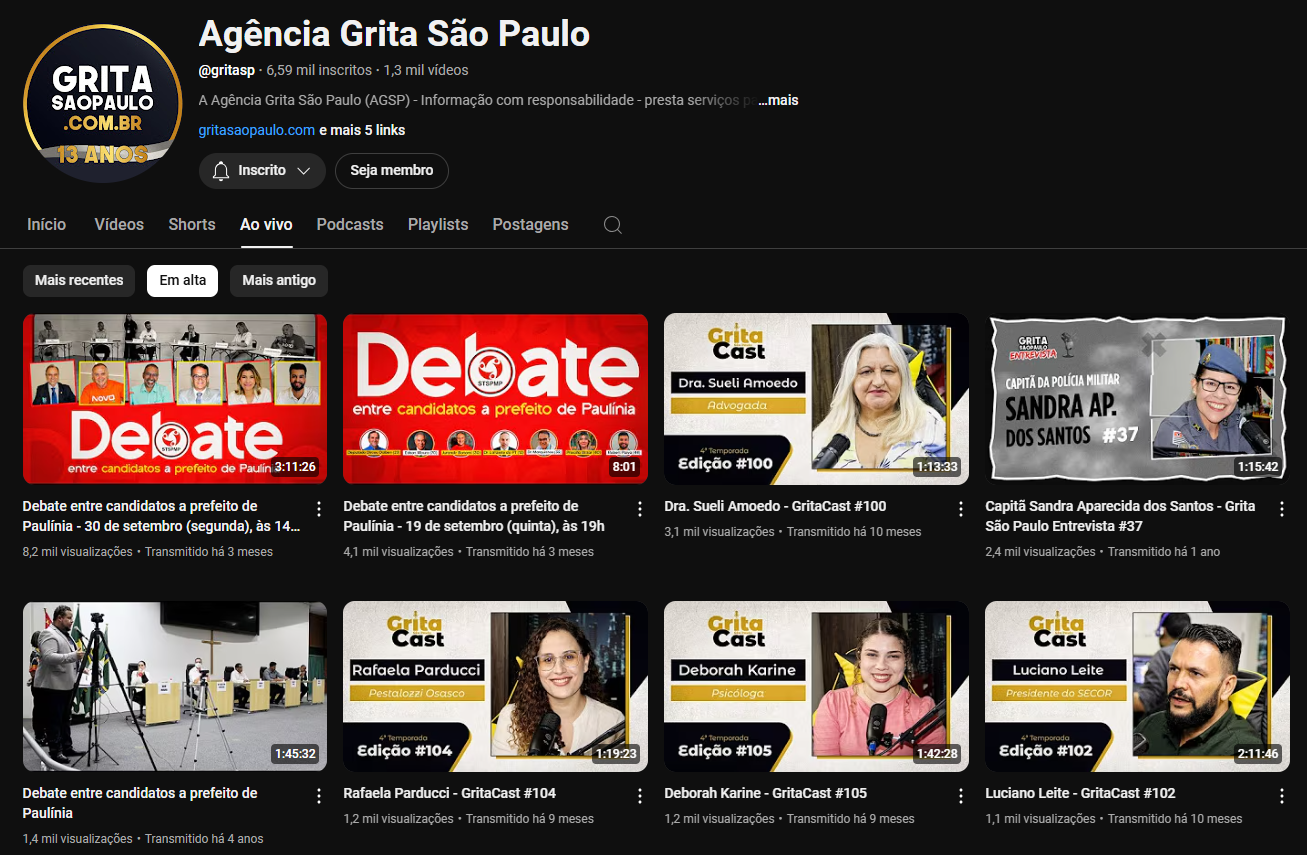The image size is (1307, 855).
Task: Play the GritaCast Edição #102 thumbnail
Action: click(1137, 687)
